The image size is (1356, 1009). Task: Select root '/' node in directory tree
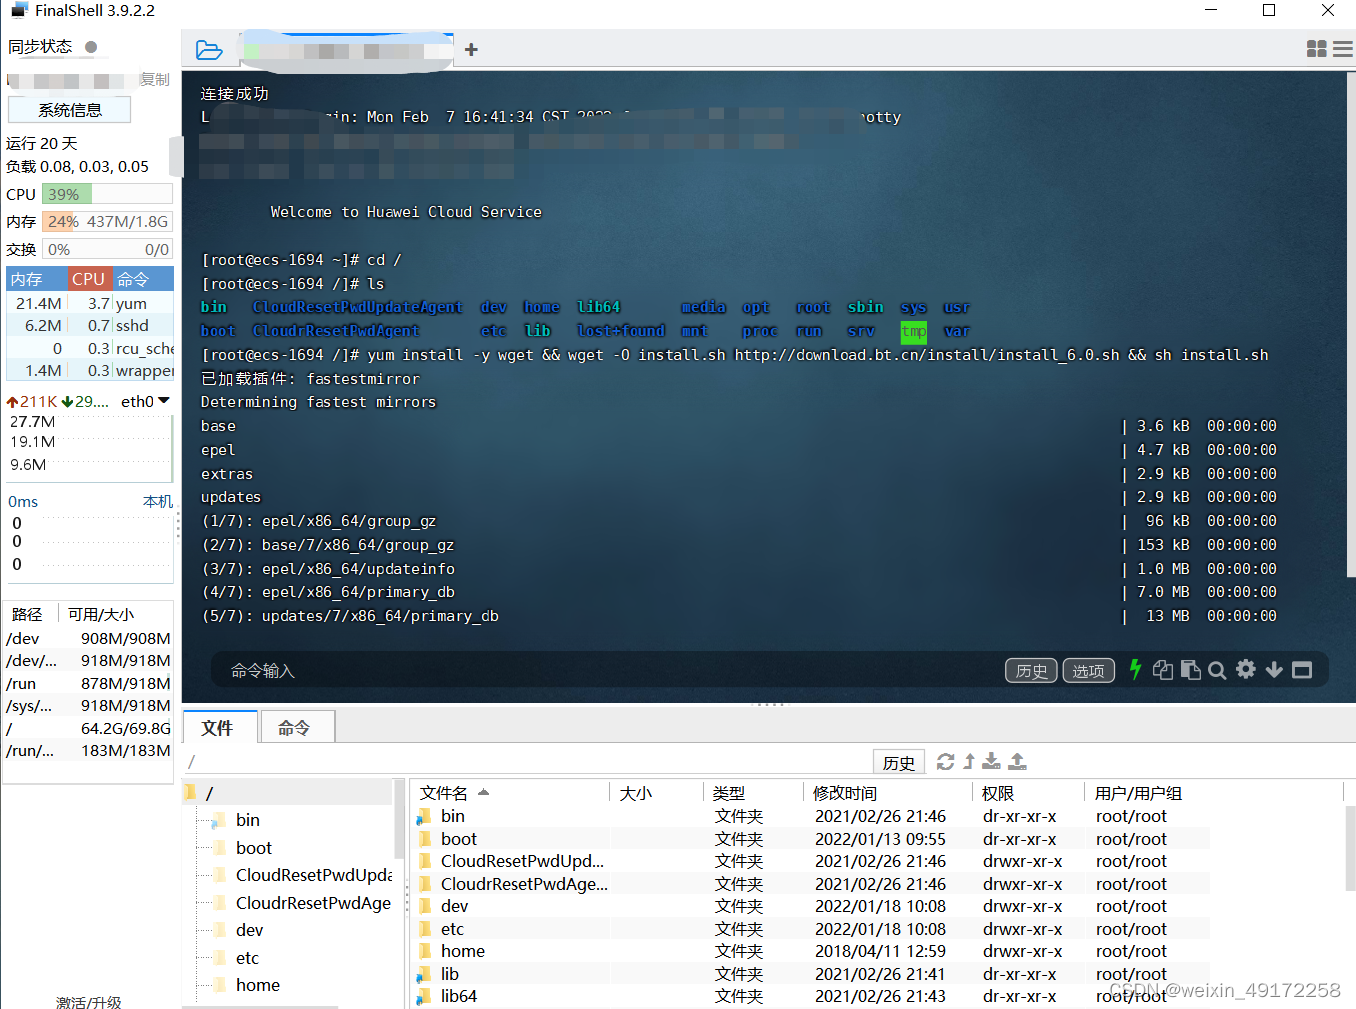pyautogui.click(x=209, y=793)
